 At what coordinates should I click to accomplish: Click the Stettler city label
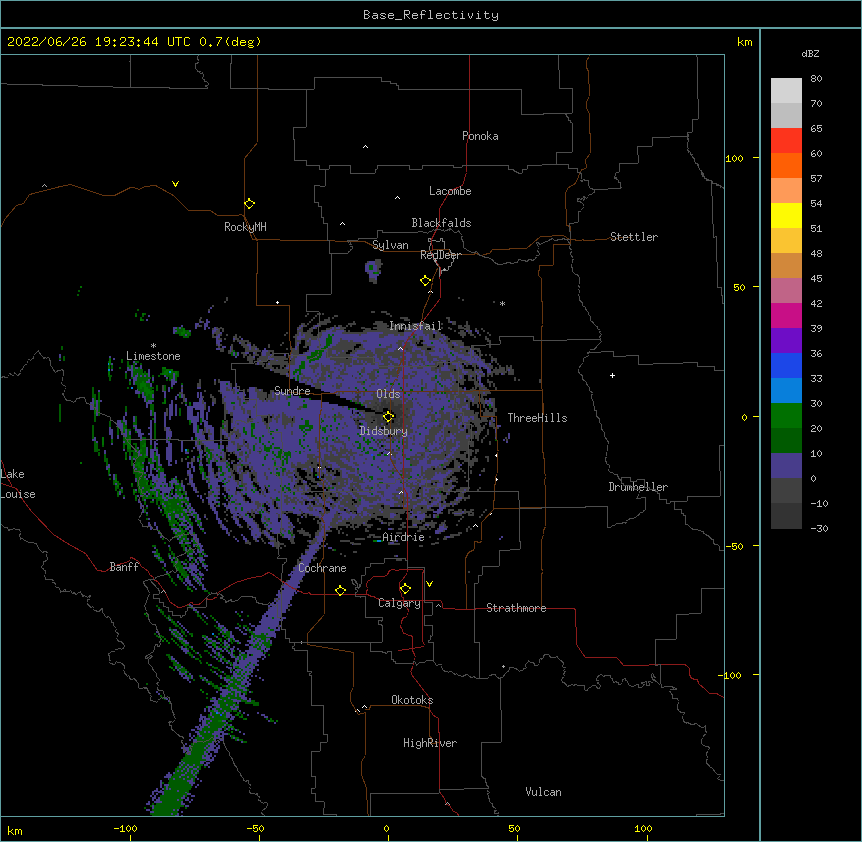pos(634,237)
